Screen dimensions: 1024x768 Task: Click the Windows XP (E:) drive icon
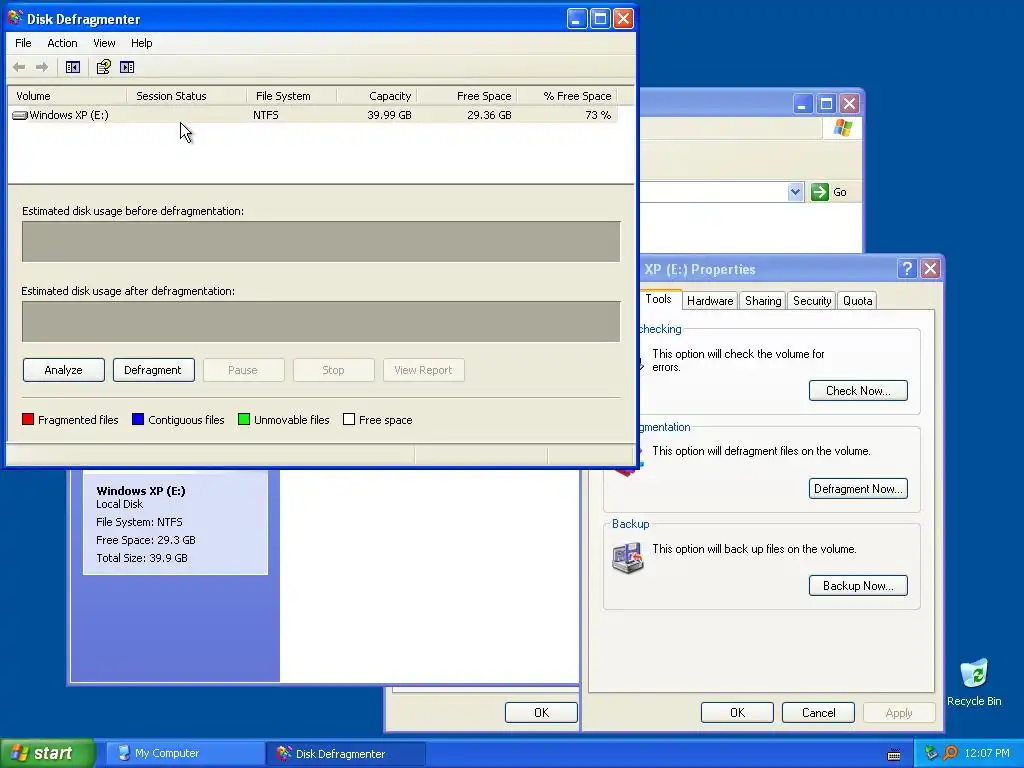tap(20, 115)
